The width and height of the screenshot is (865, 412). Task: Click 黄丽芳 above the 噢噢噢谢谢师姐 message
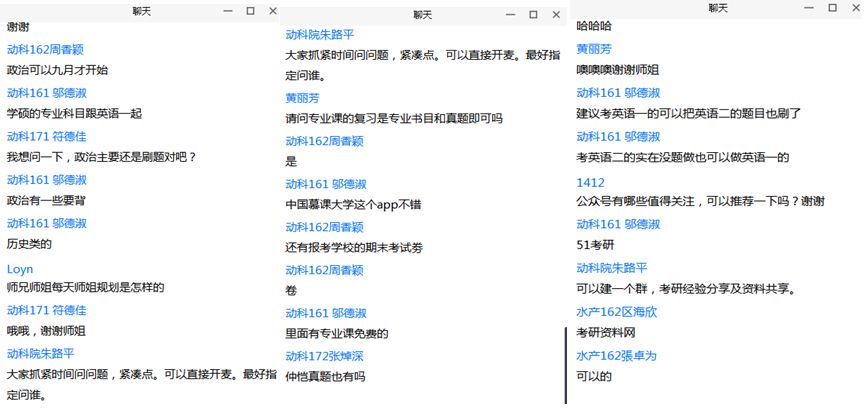click(593, 49)
